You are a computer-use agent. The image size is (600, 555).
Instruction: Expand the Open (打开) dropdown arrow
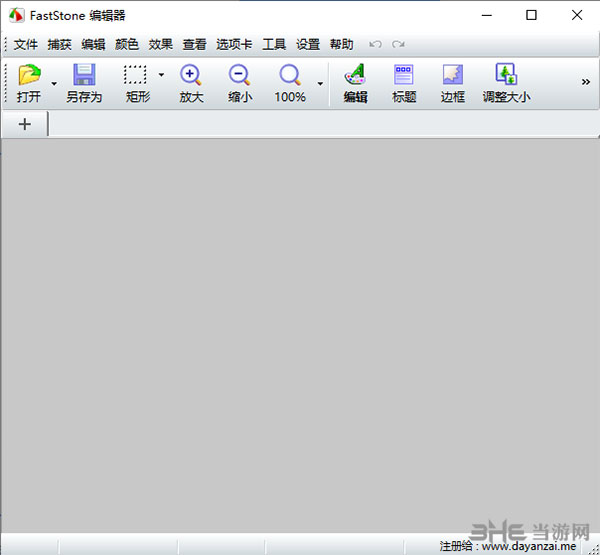(54, 83)
